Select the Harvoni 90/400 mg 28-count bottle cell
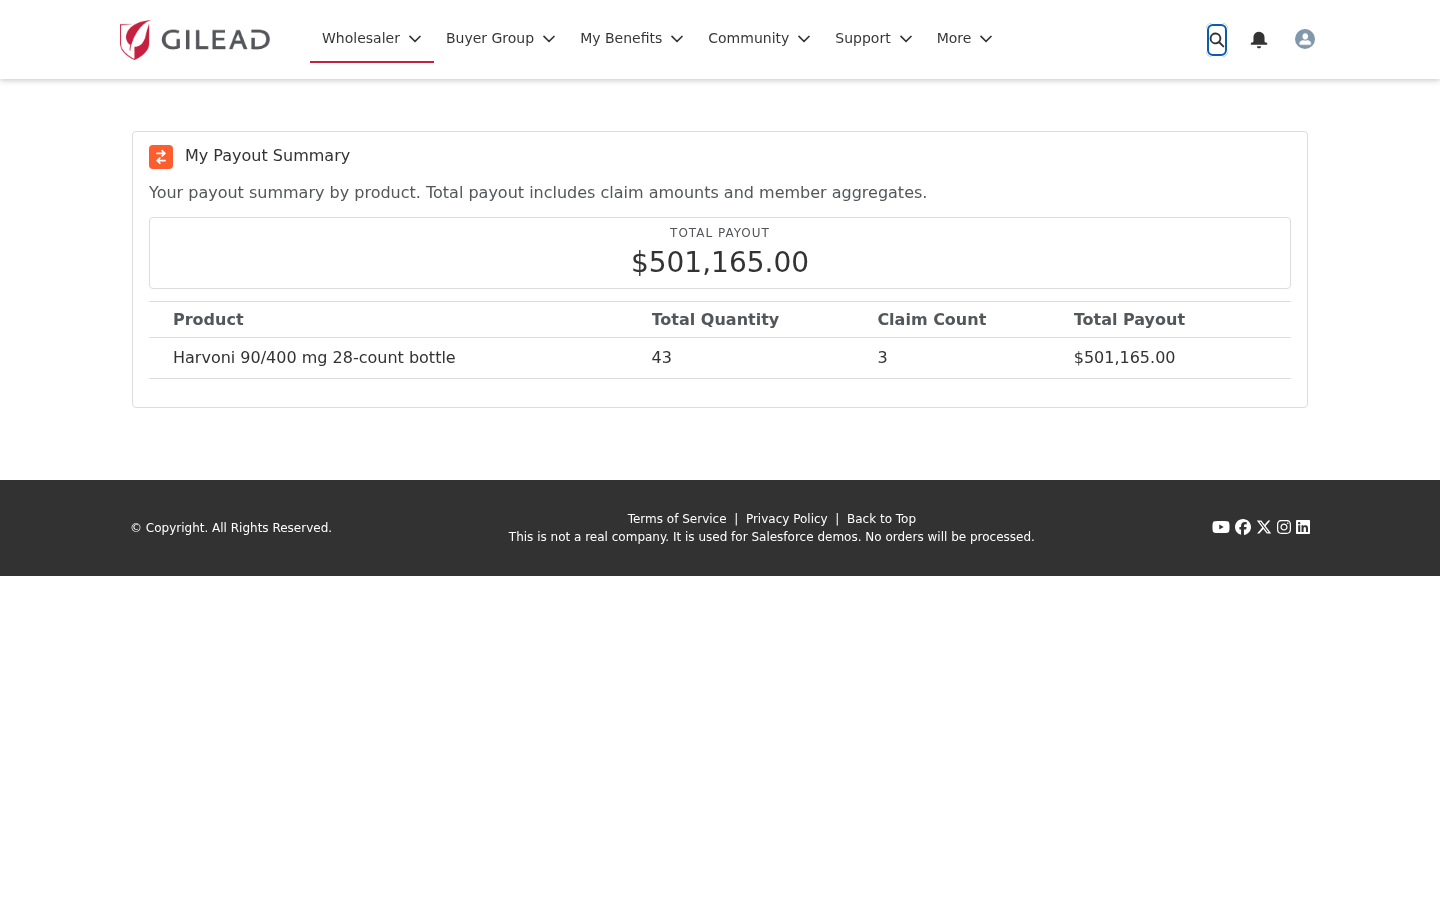The height and width of the screenshot is (900, 1440). point(314,358)
